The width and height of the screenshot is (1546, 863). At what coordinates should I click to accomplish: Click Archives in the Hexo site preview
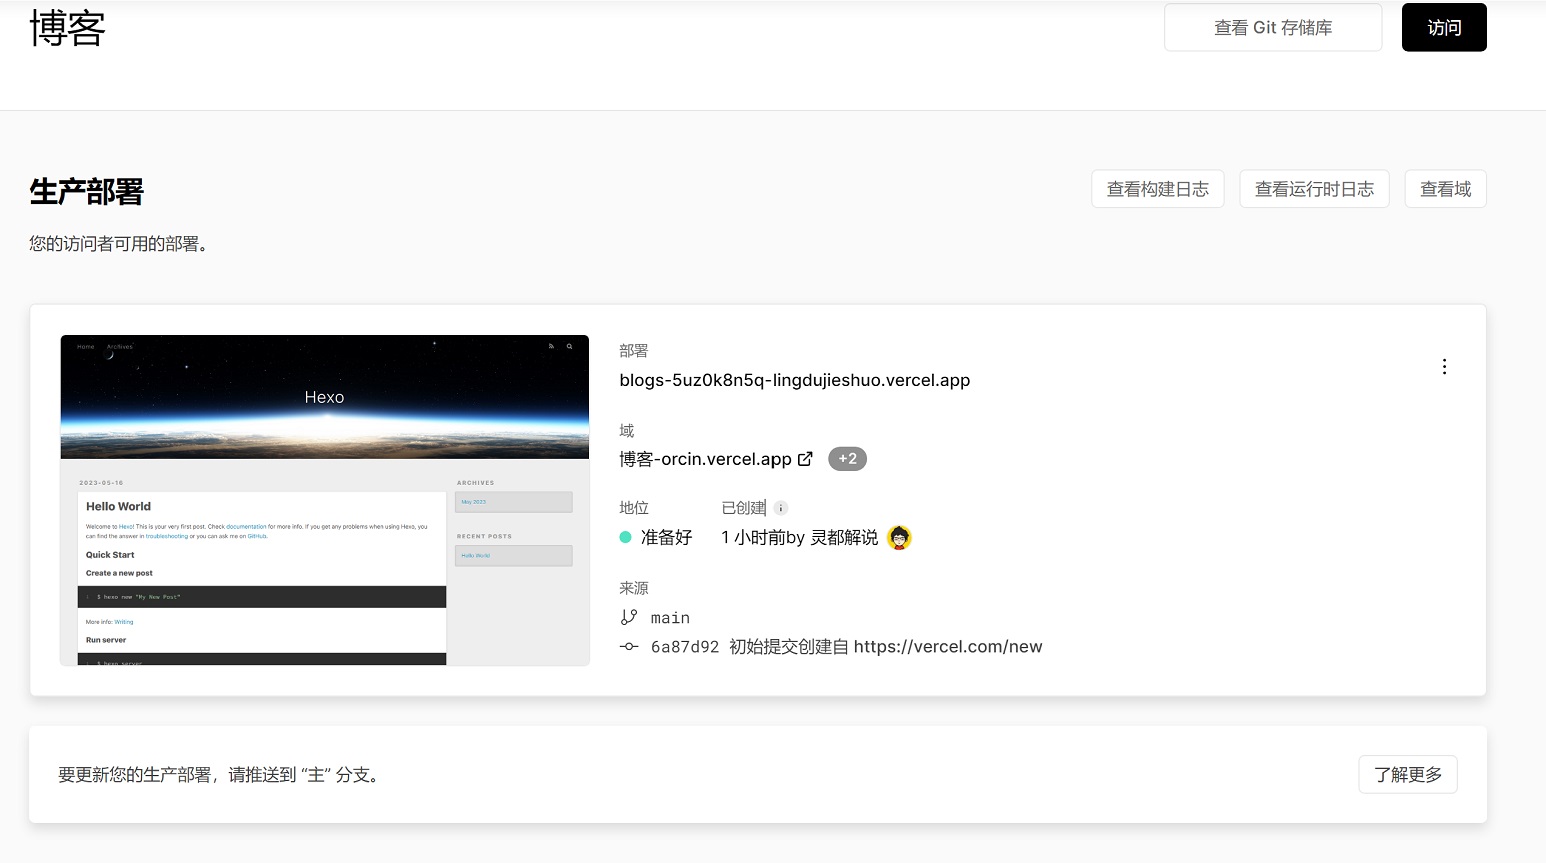pos(119,346)
